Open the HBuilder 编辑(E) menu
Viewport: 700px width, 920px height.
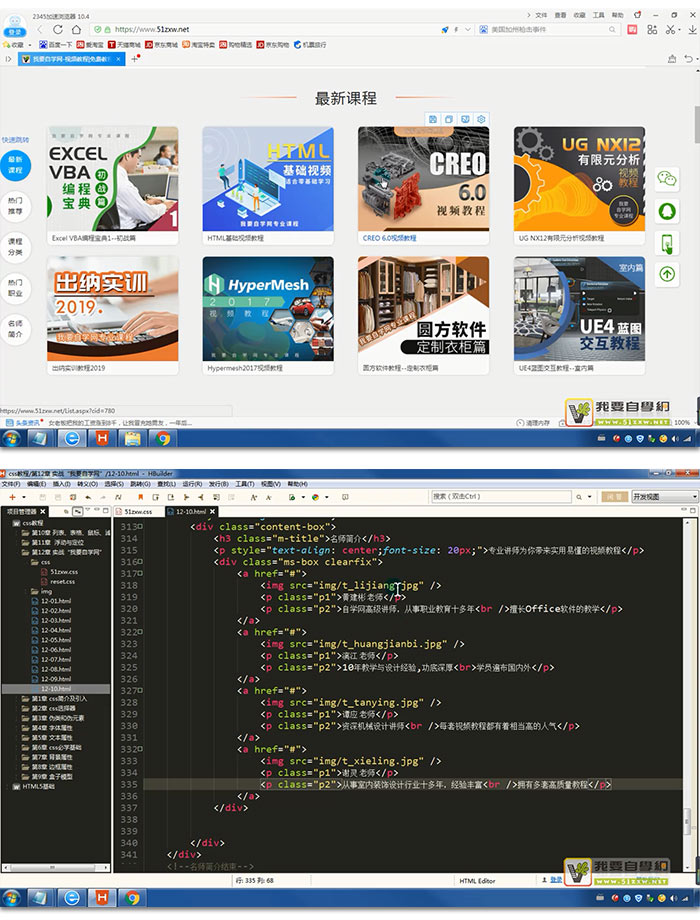(36, 484)
